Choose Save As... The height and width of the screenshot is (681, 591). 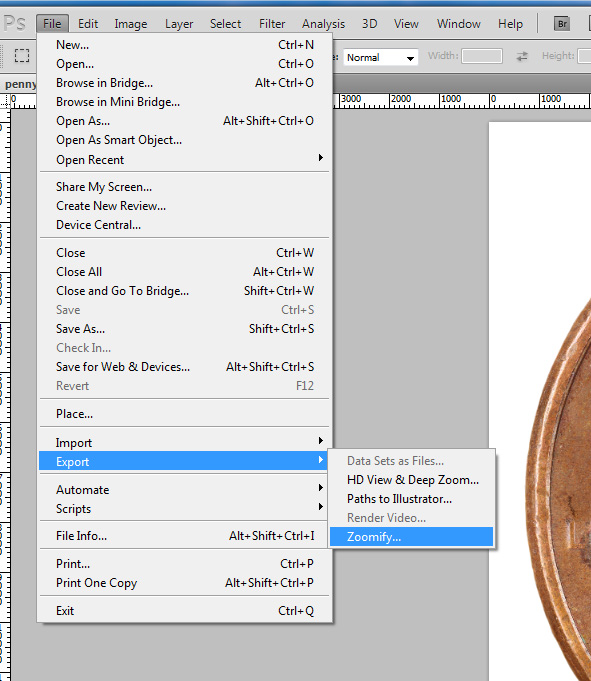[185, 329]
